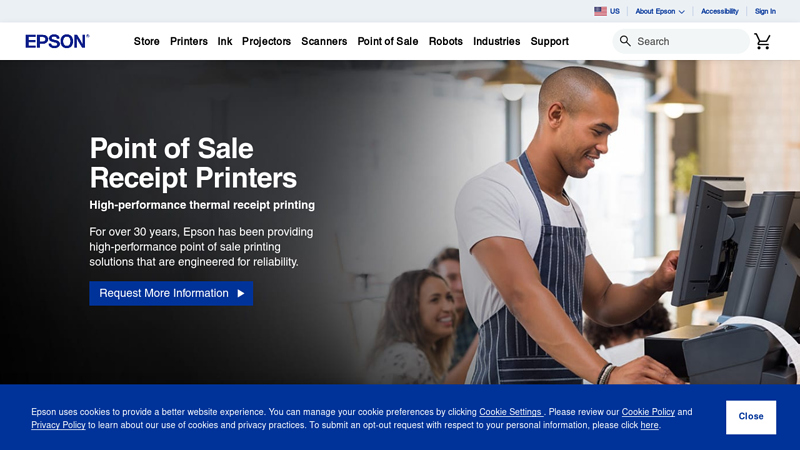Click the search magnifier icon
Image resolution: width=800 pixels, height=450 pixels.
click(x=625, y=41)
